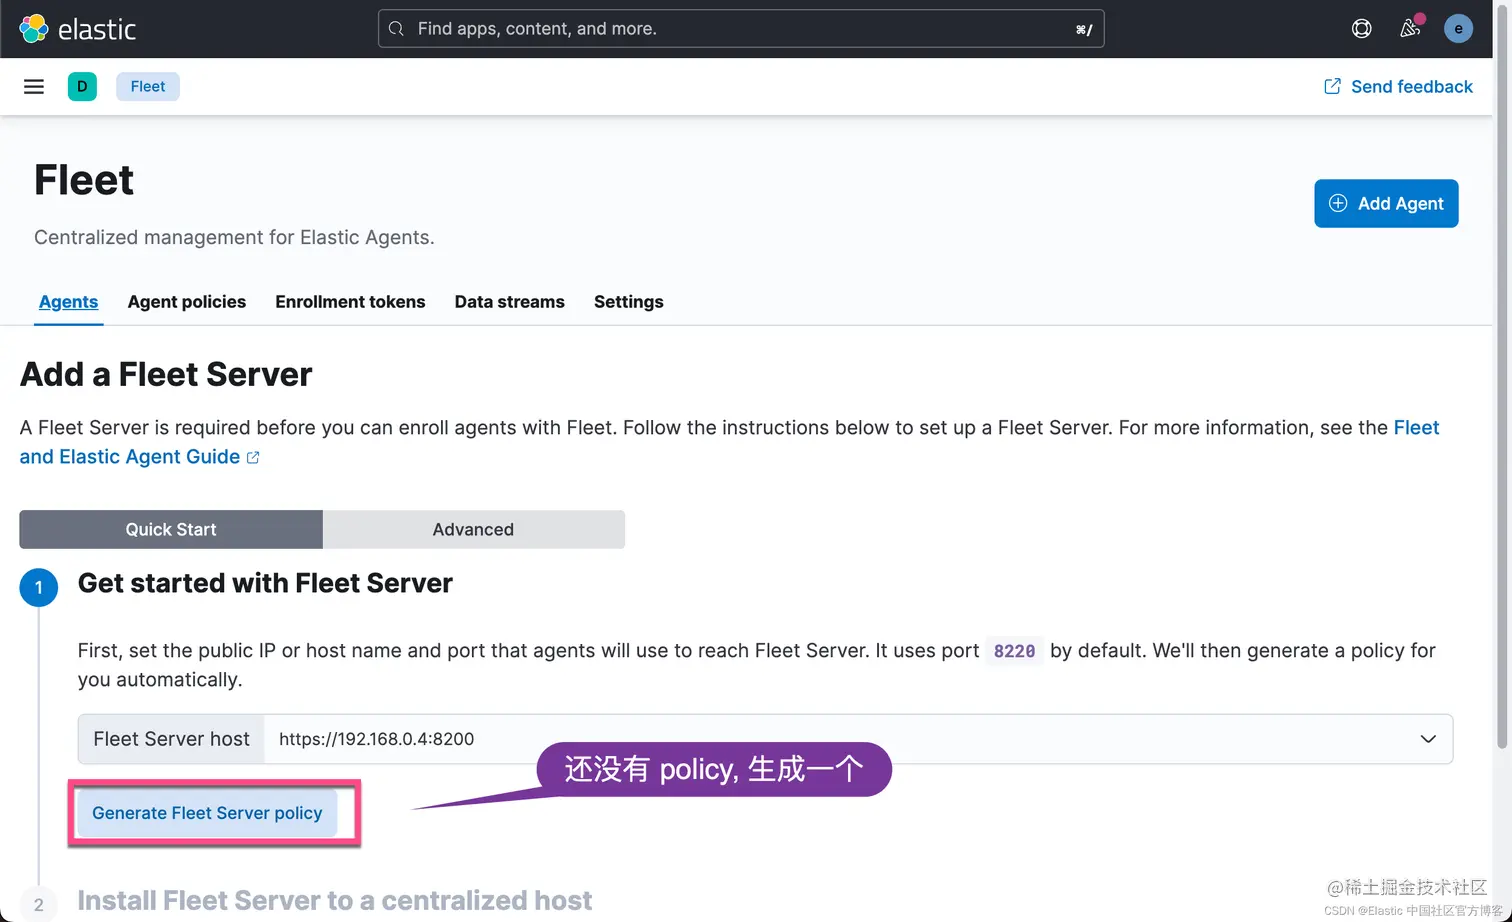Click the Send feedback link
This screenshot has width=1512, height=922.
pos(1398,87)
